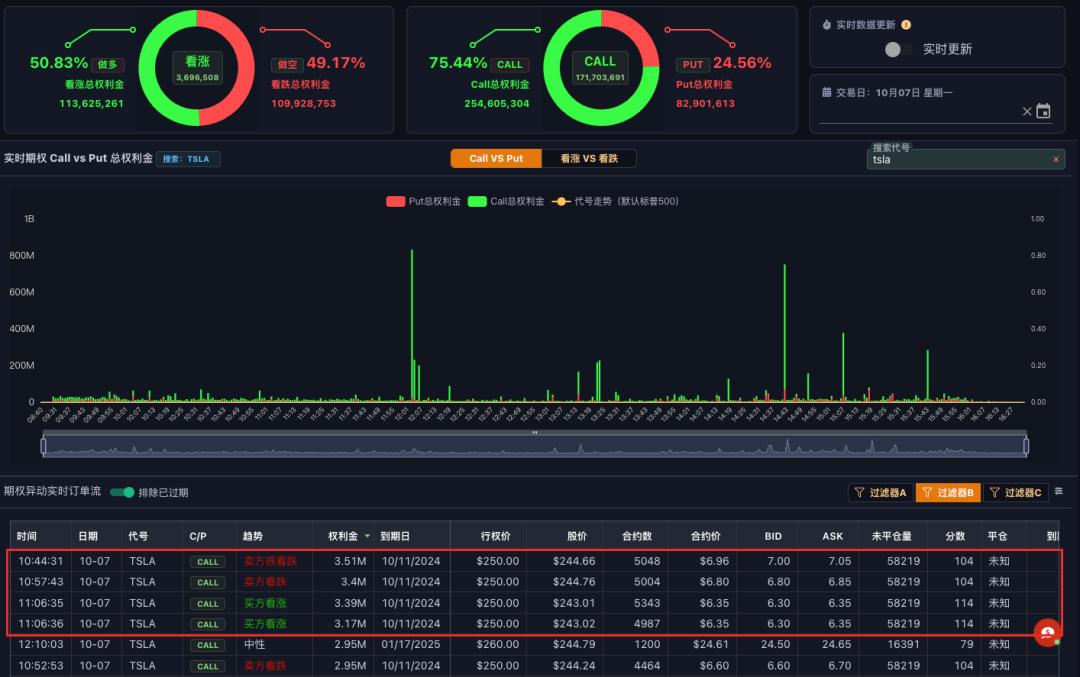Image resolution: width=1080 pixels, height=677 pixels.
Task: Click the chart range zoom slider track
Action: (x=534, y=446)
